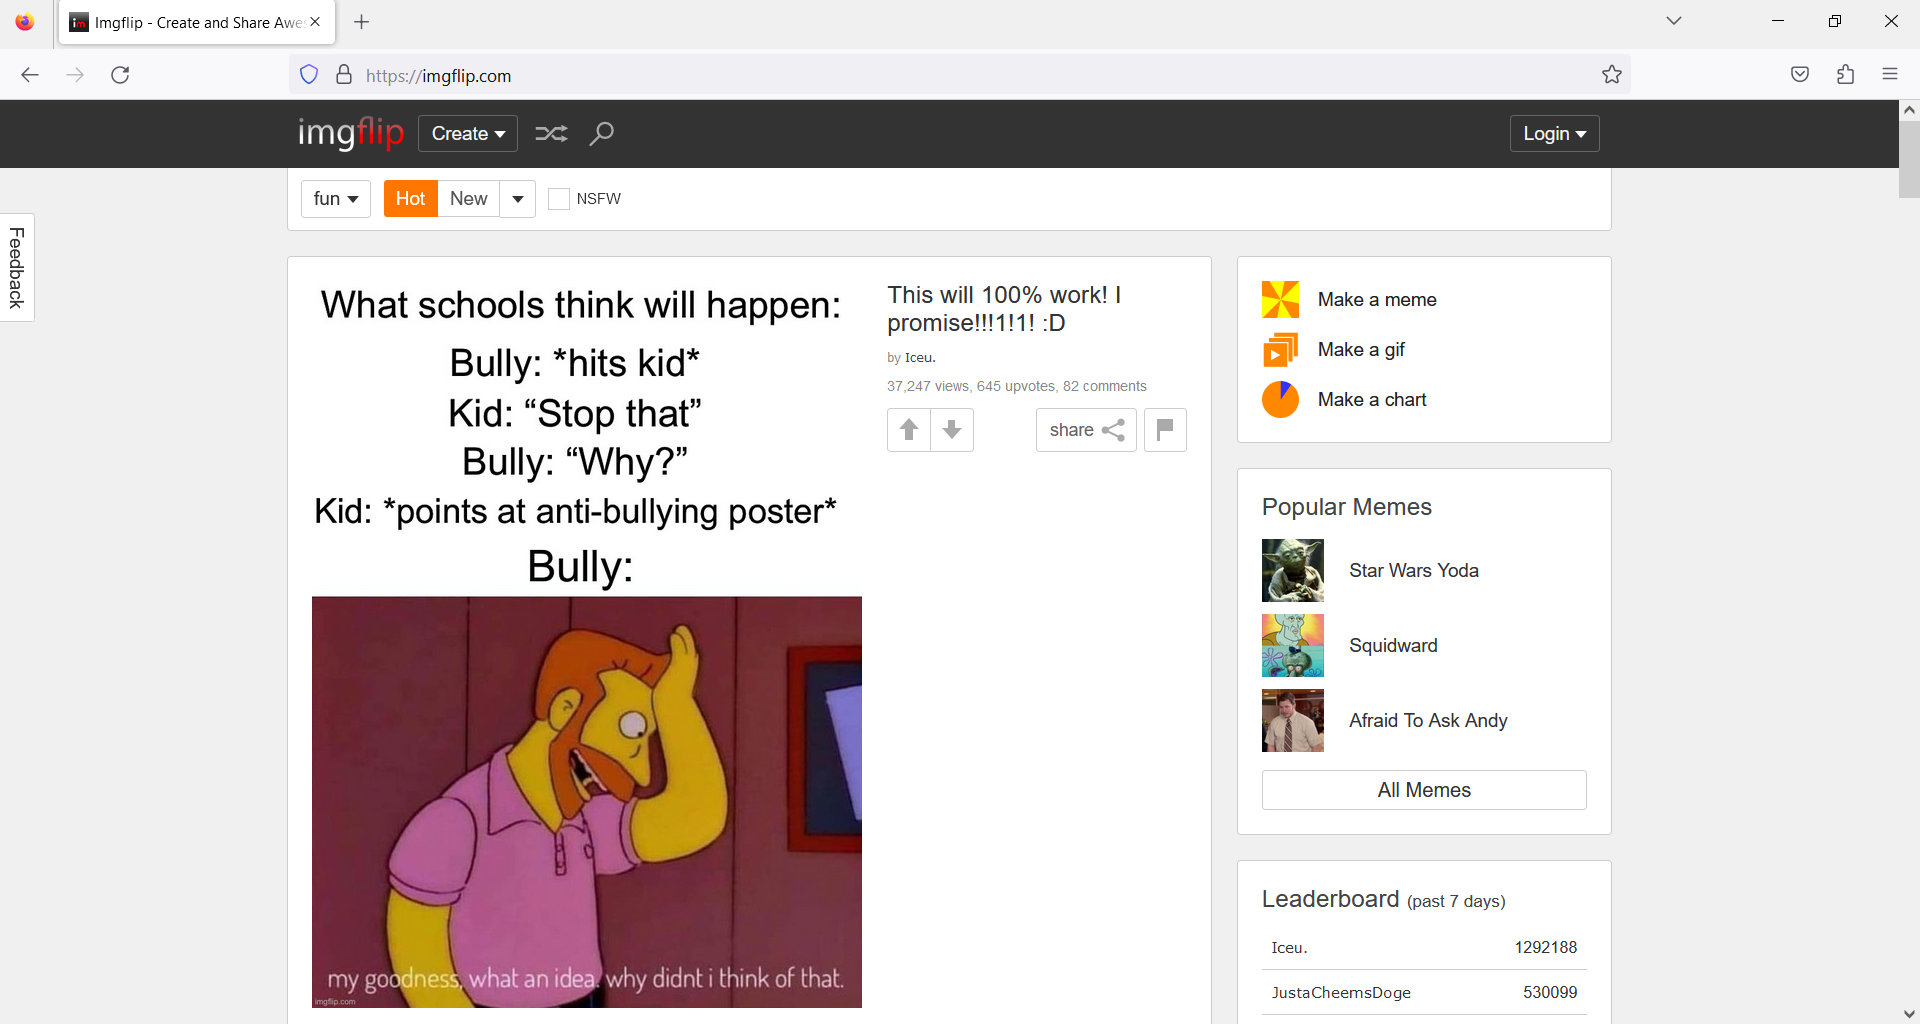Switch to the New tab
This screenshot has width=1920, height=1024.
coord(469,199)
